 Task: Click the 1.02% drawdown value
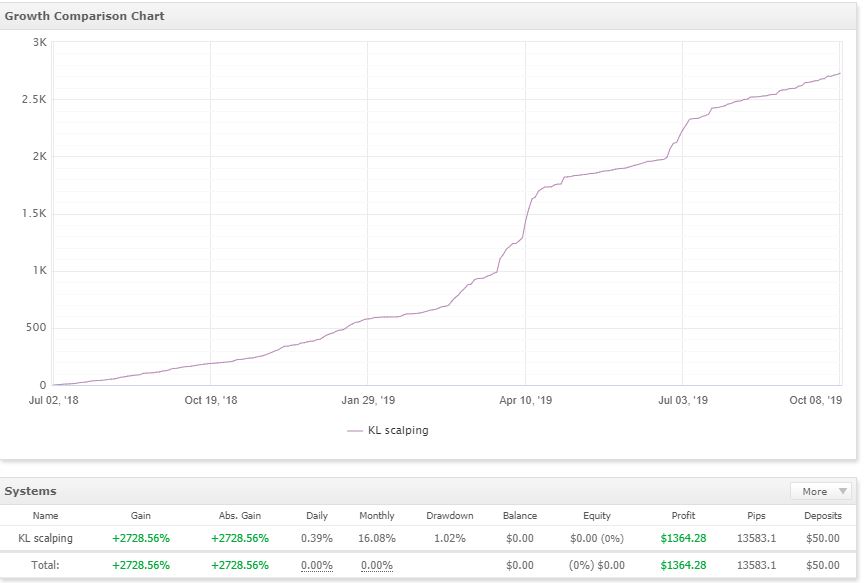coord(449,538)
